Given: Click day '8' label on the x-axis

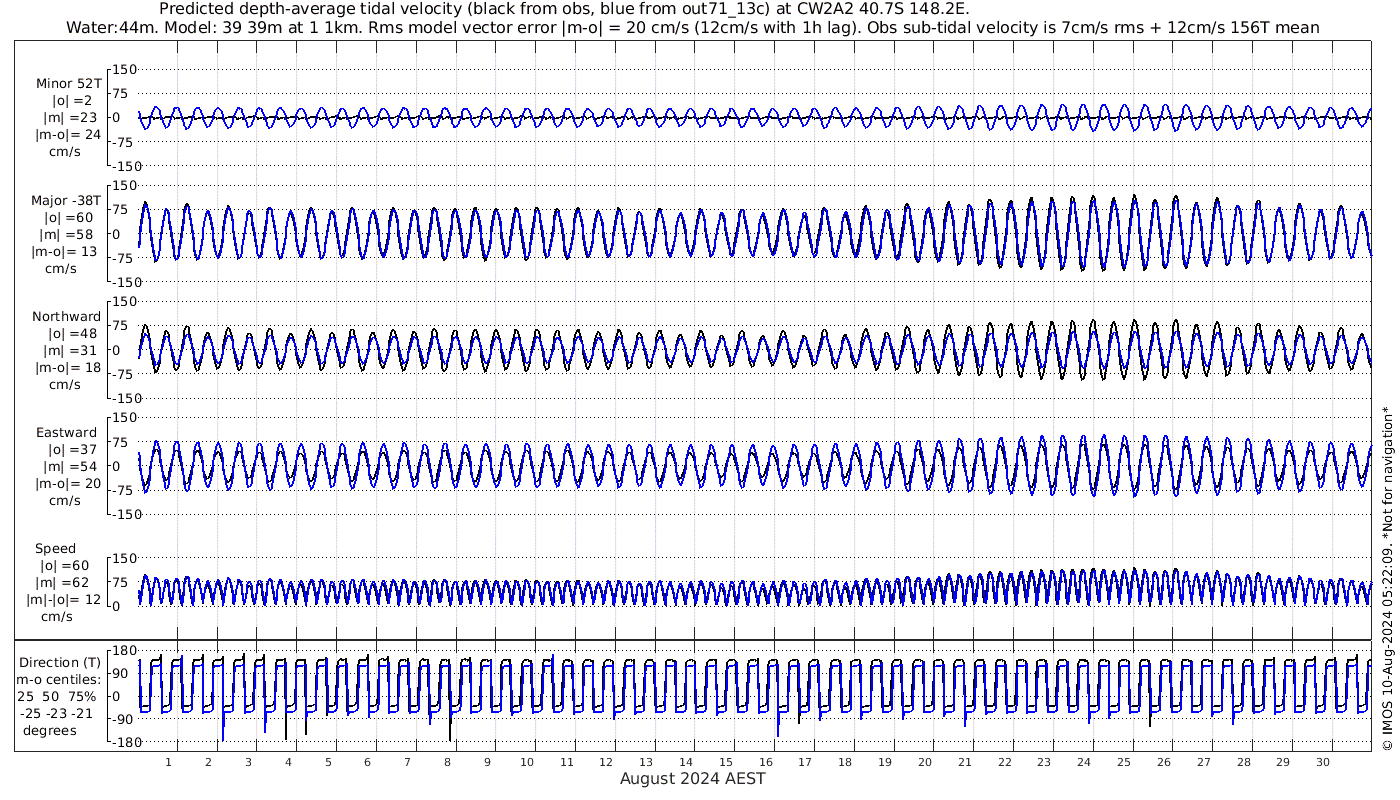Looking at the screenshot, I should [447, 762].
